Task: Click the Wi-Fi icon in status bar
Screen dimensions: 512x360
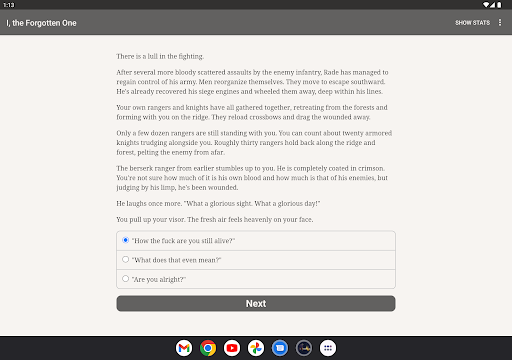Action: tap(486, 5)
